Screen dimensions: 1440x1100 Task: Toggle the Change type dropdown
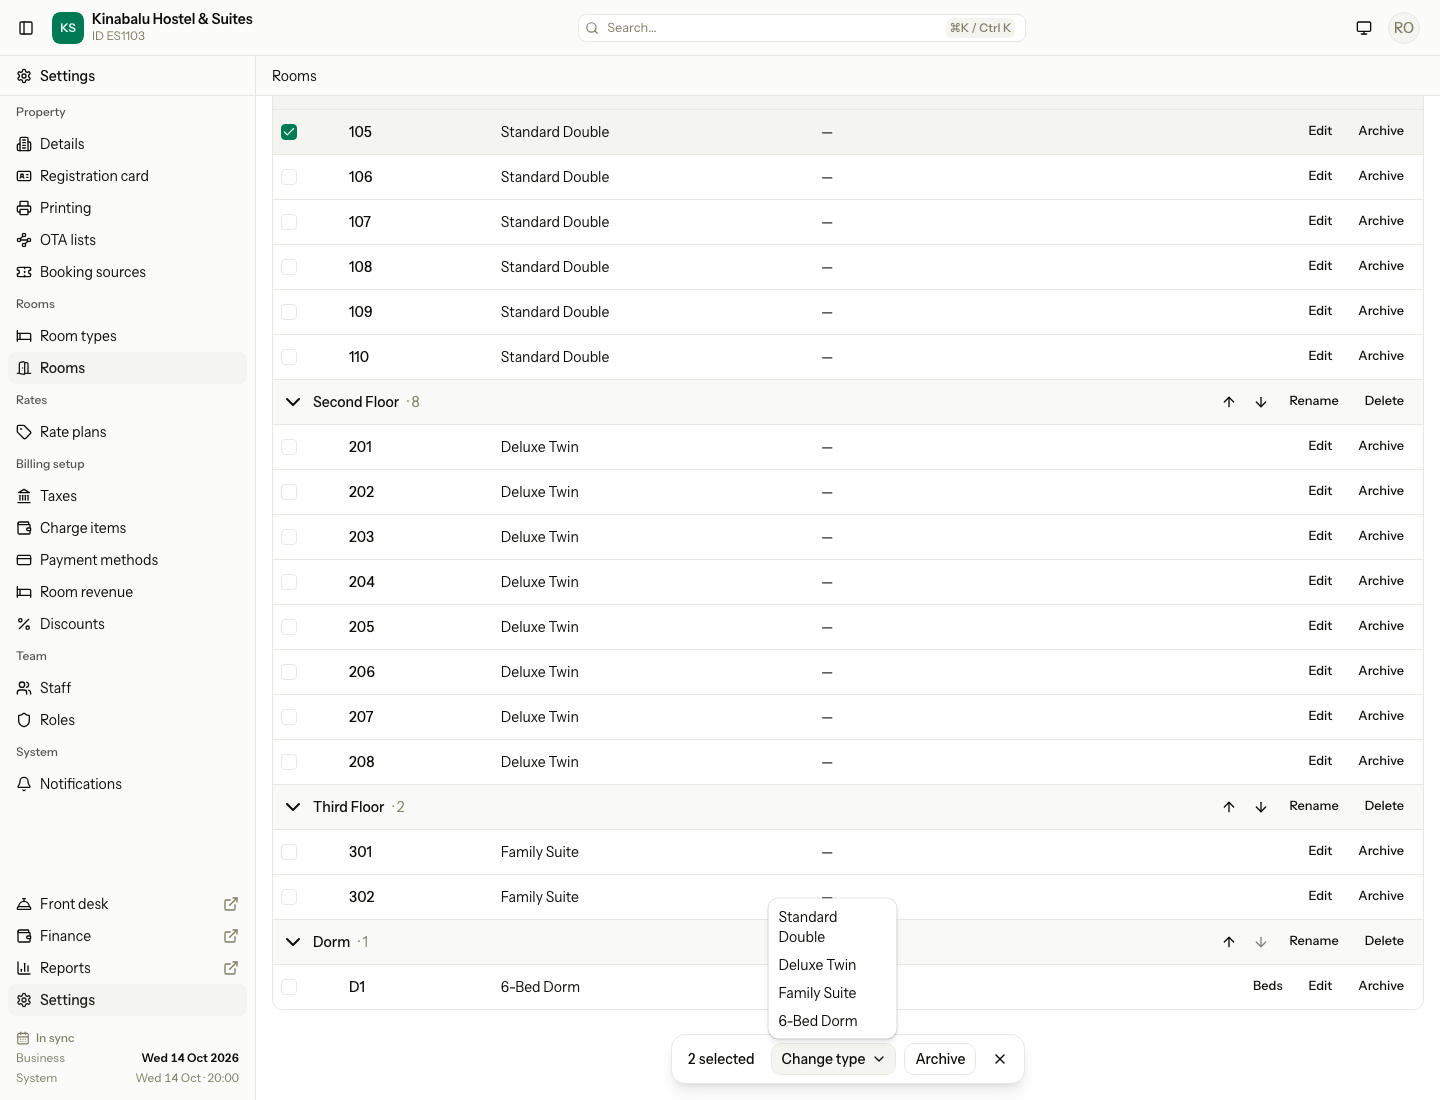coord(833,1059)
